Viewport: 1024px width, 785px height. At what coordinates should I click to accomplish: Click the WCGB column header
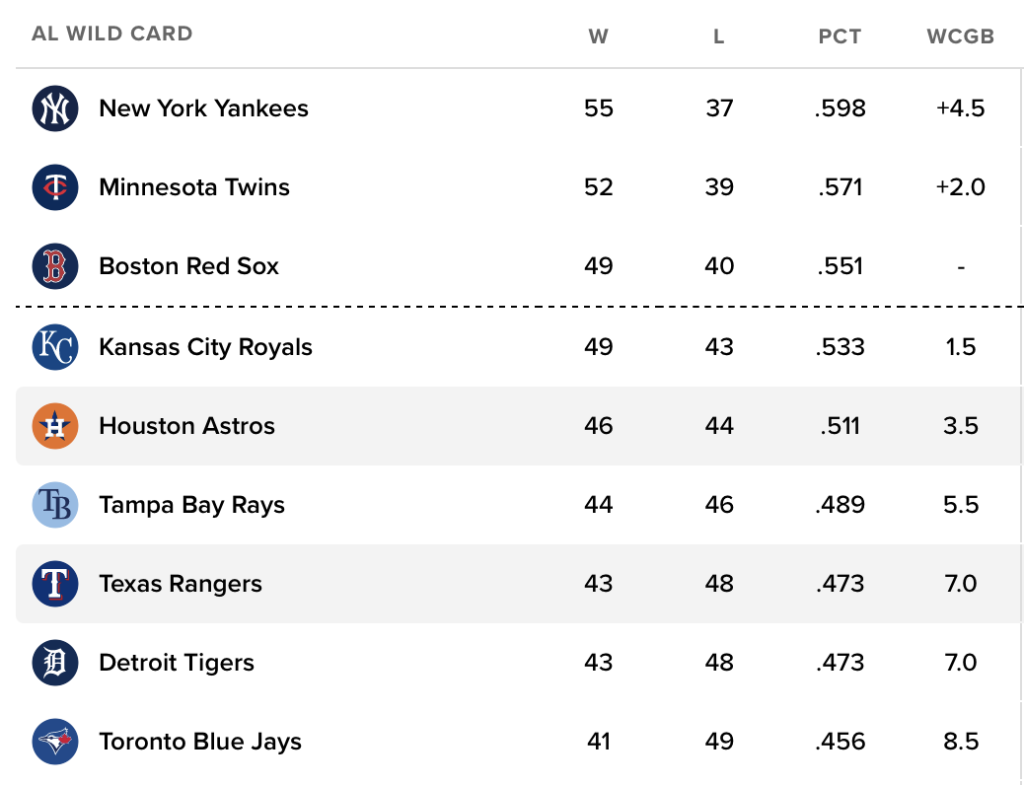960,37
